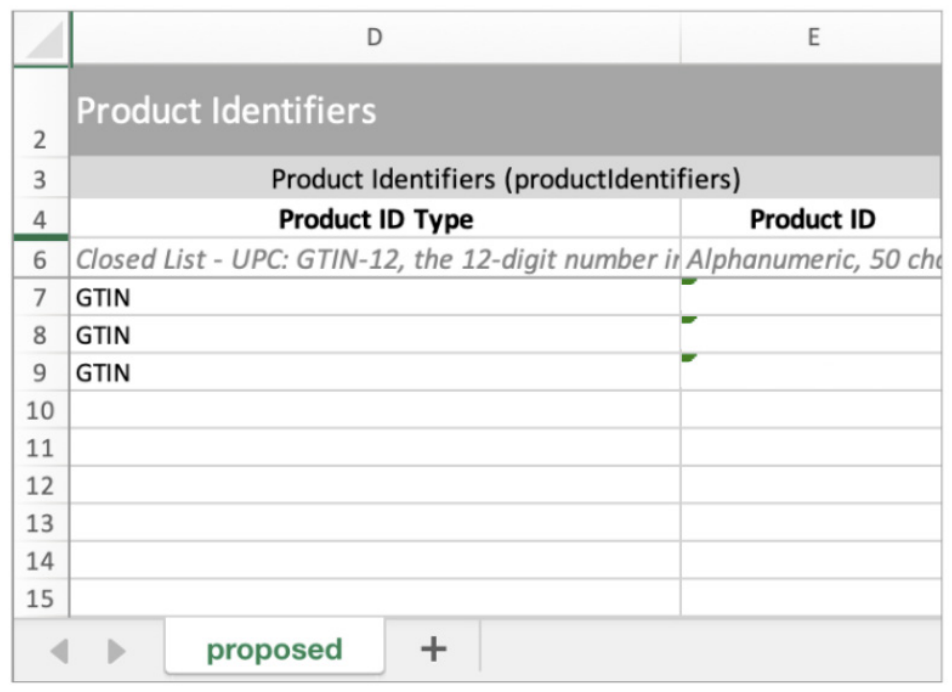The height and width of the screenshot is (692, 952).
Task: Click the Select All corner triangle
Action: tap(46, 41)
